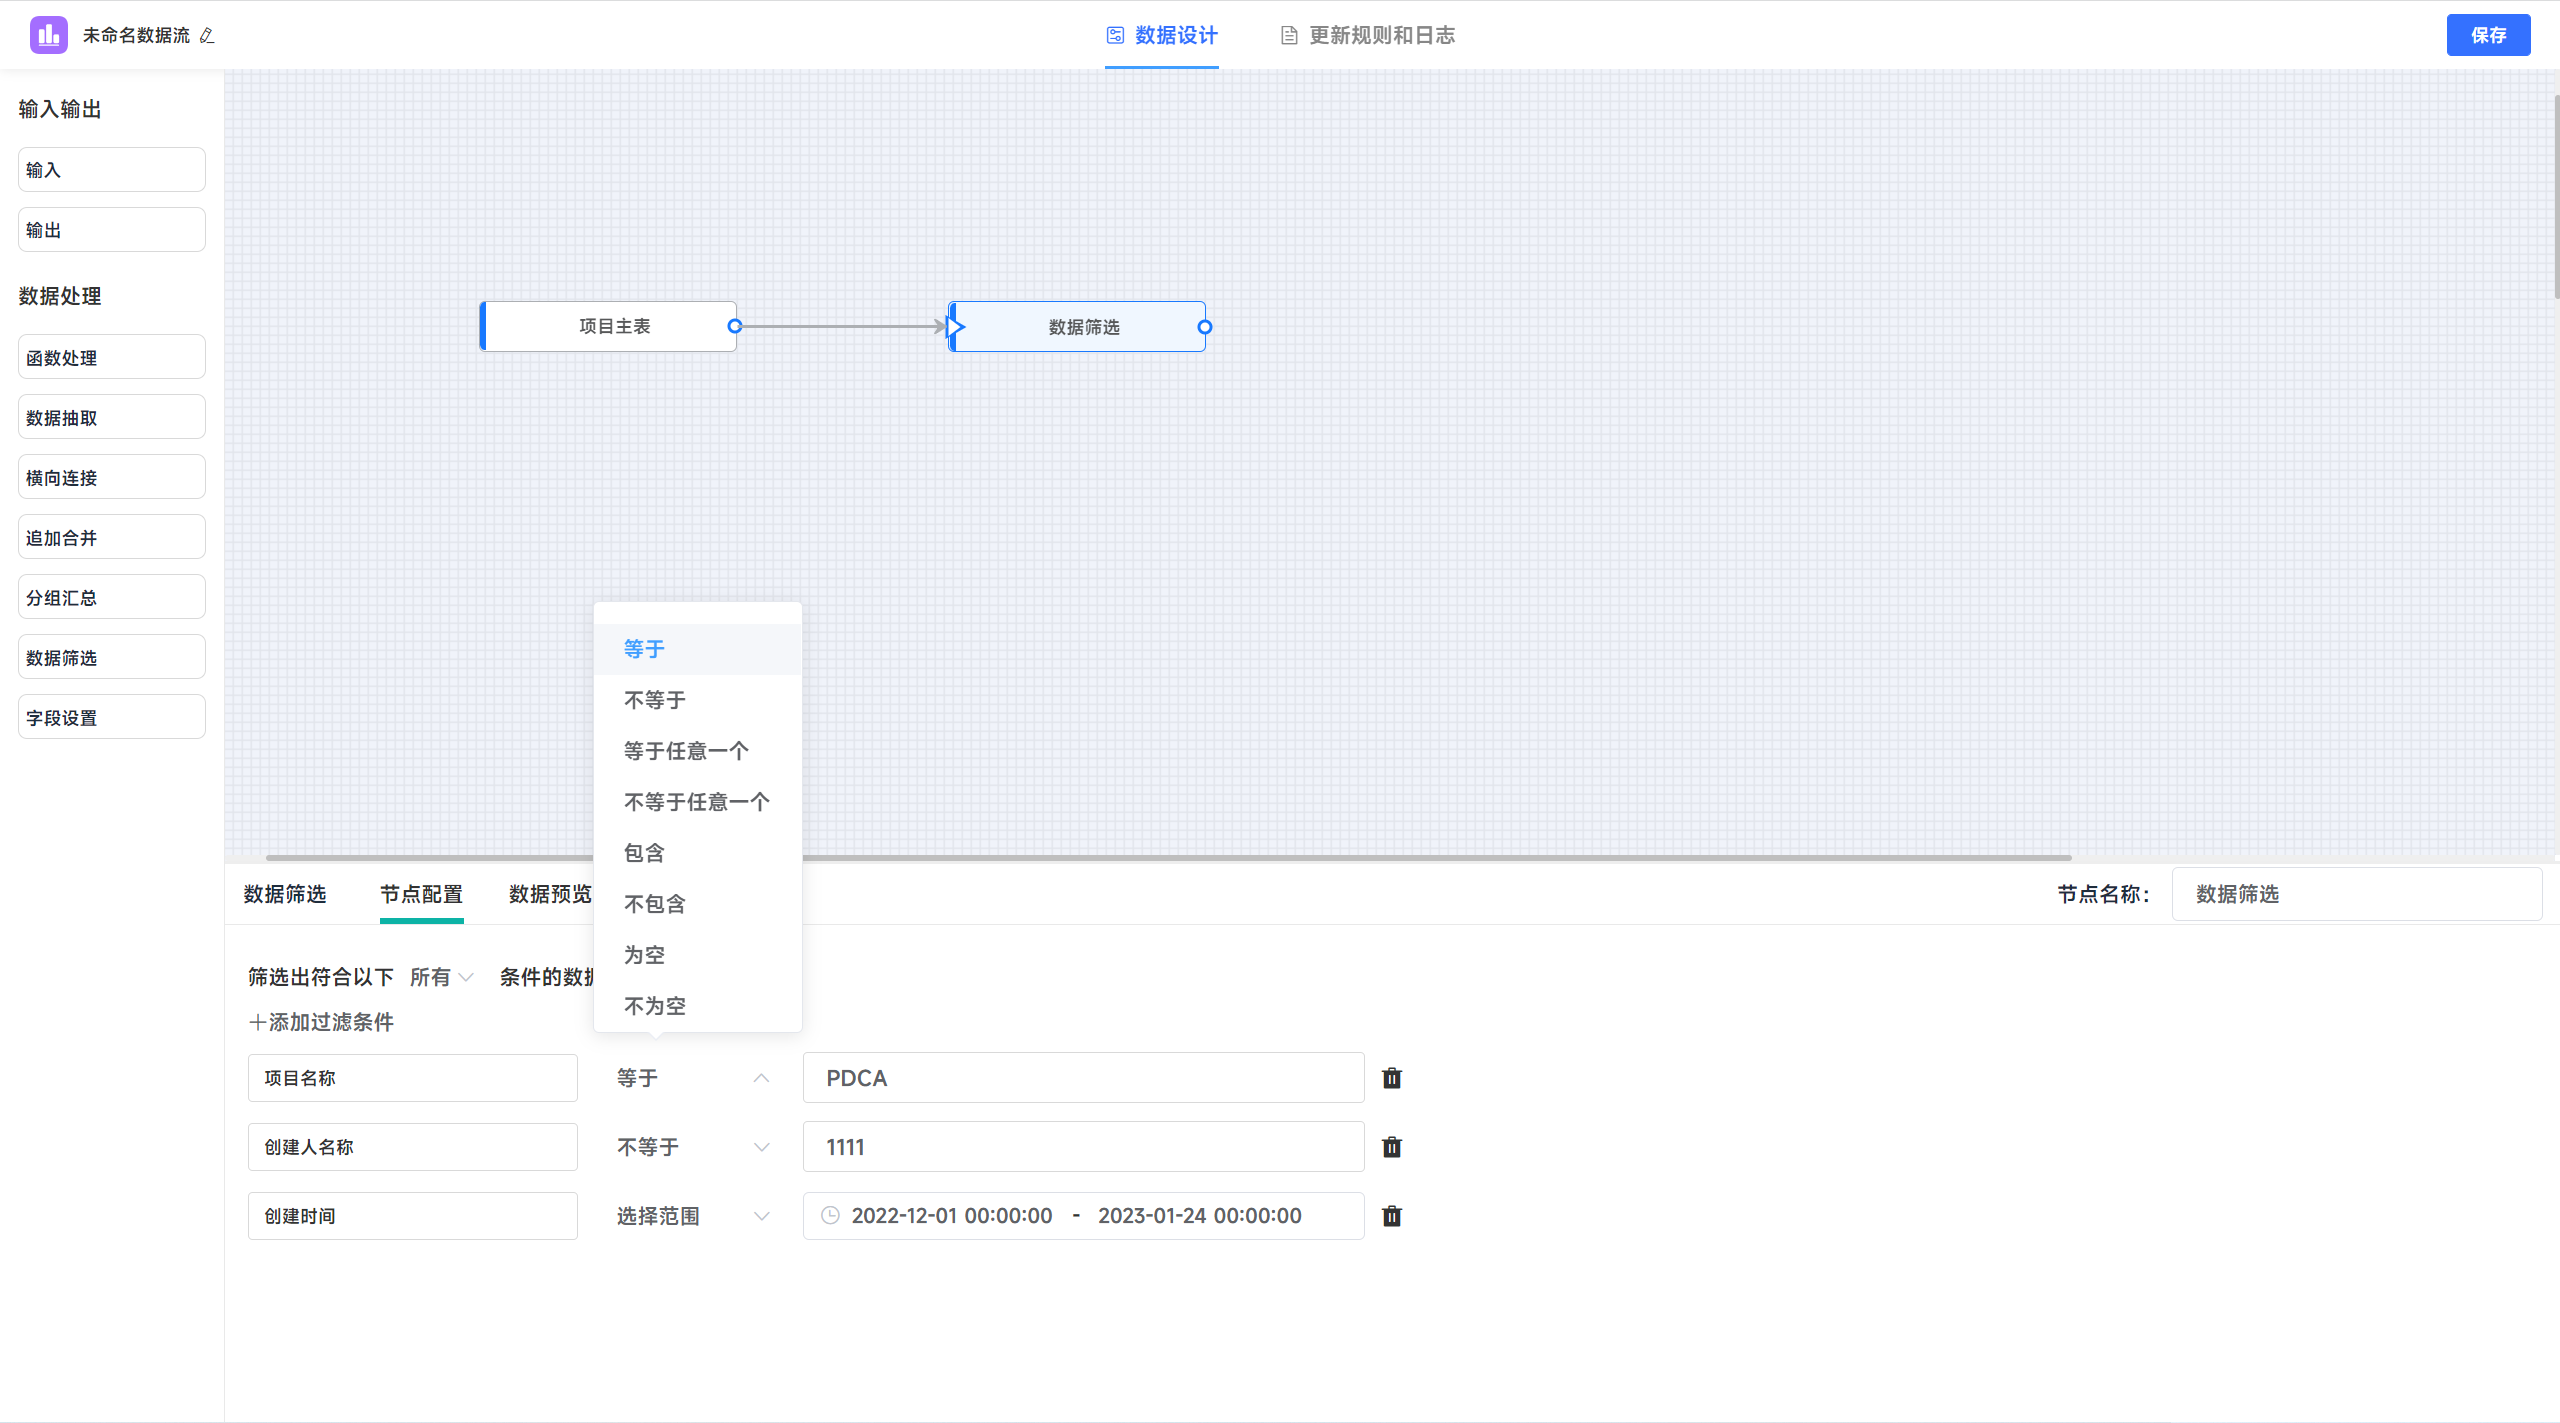Click the 节点名称 input field

(2356, 894)
